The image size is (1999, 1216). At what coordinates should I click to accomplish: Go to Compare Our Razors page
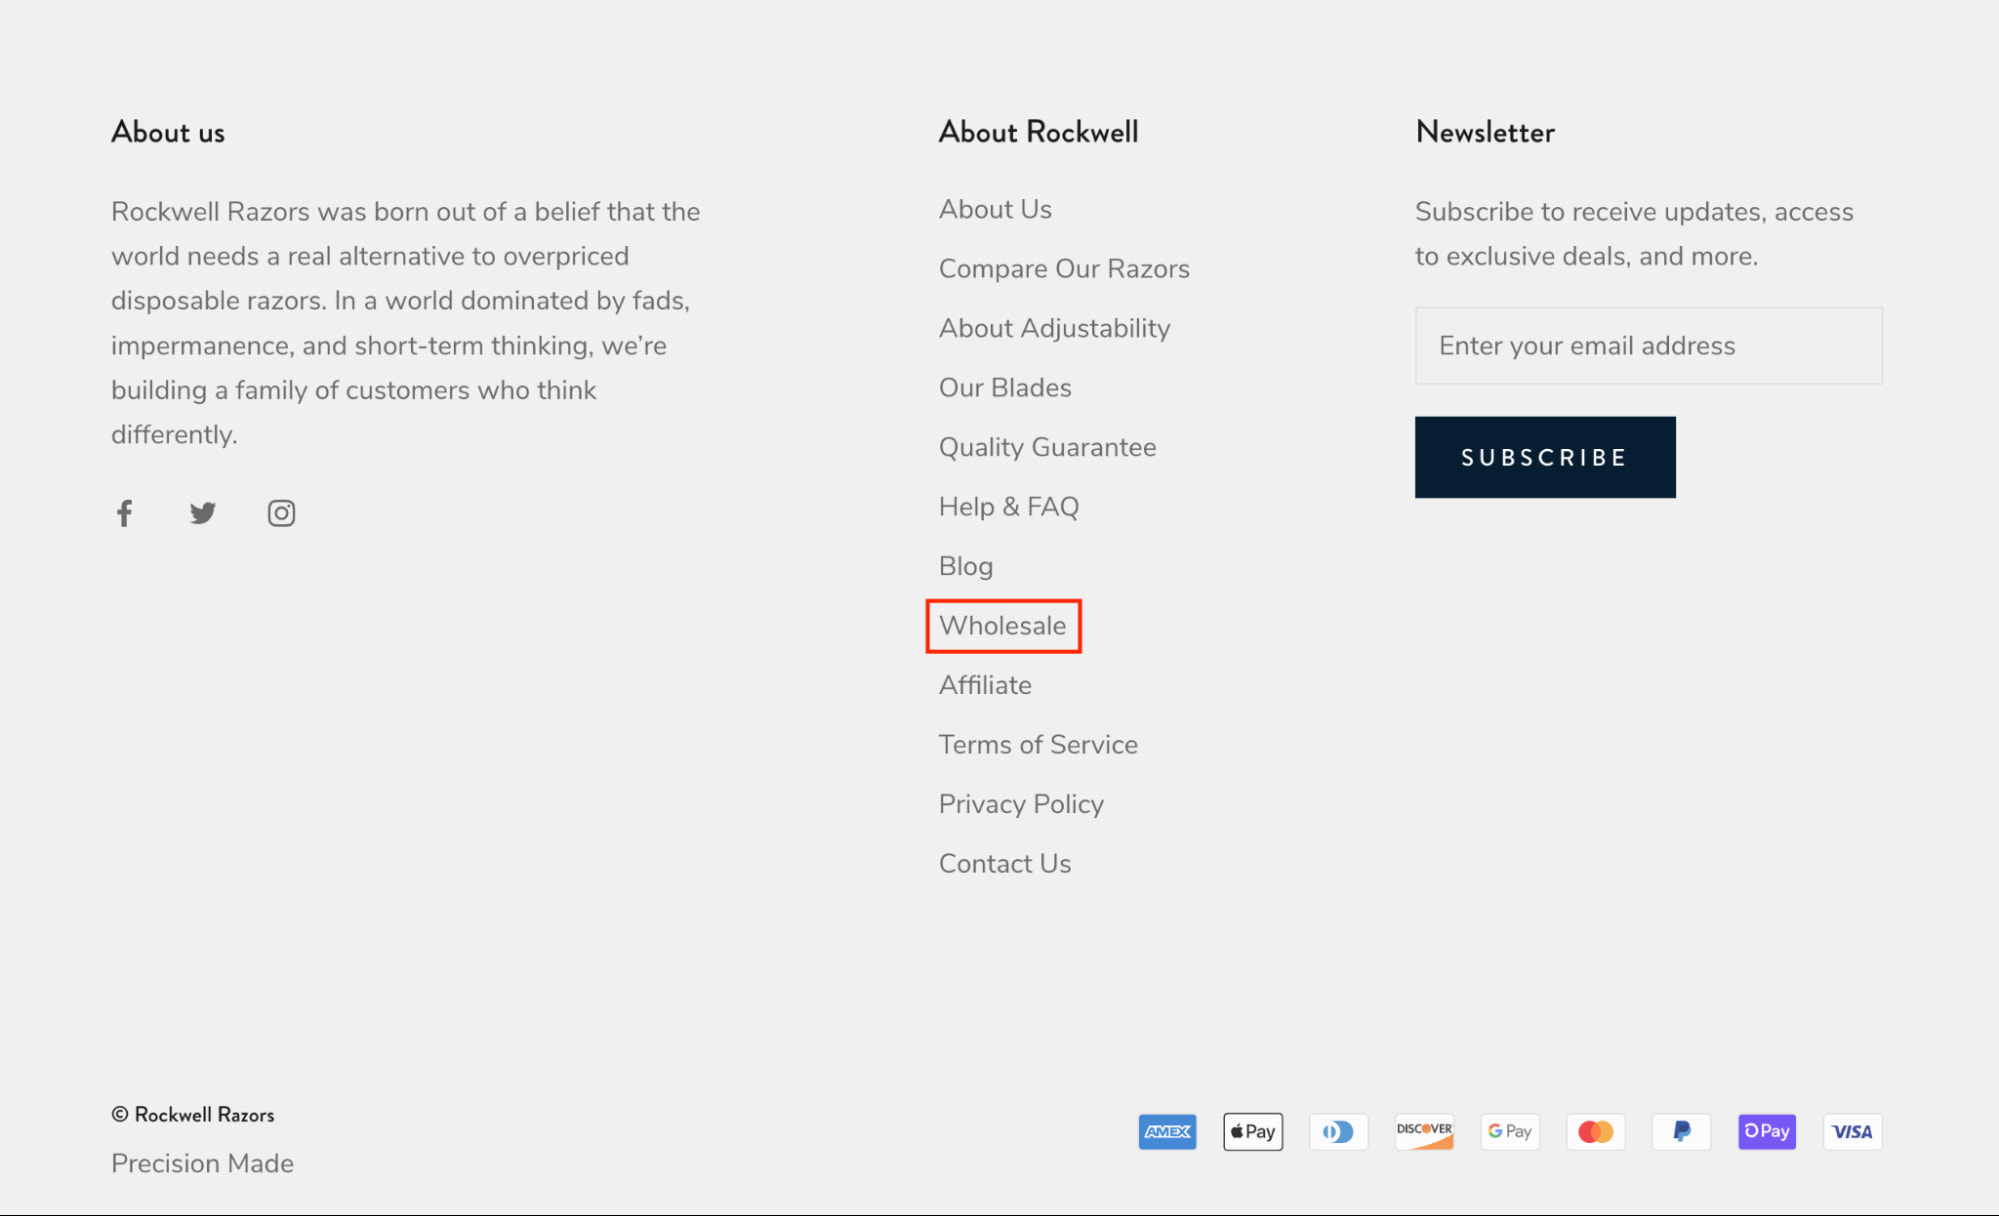click(x=1064, y=269)
